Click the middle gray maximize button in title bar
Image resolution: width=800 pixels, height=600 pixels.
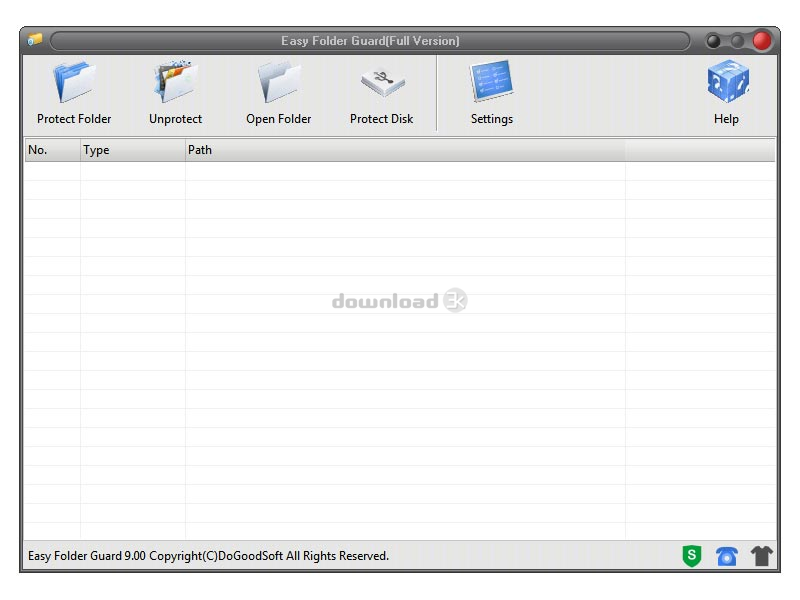tap(737, 41)
